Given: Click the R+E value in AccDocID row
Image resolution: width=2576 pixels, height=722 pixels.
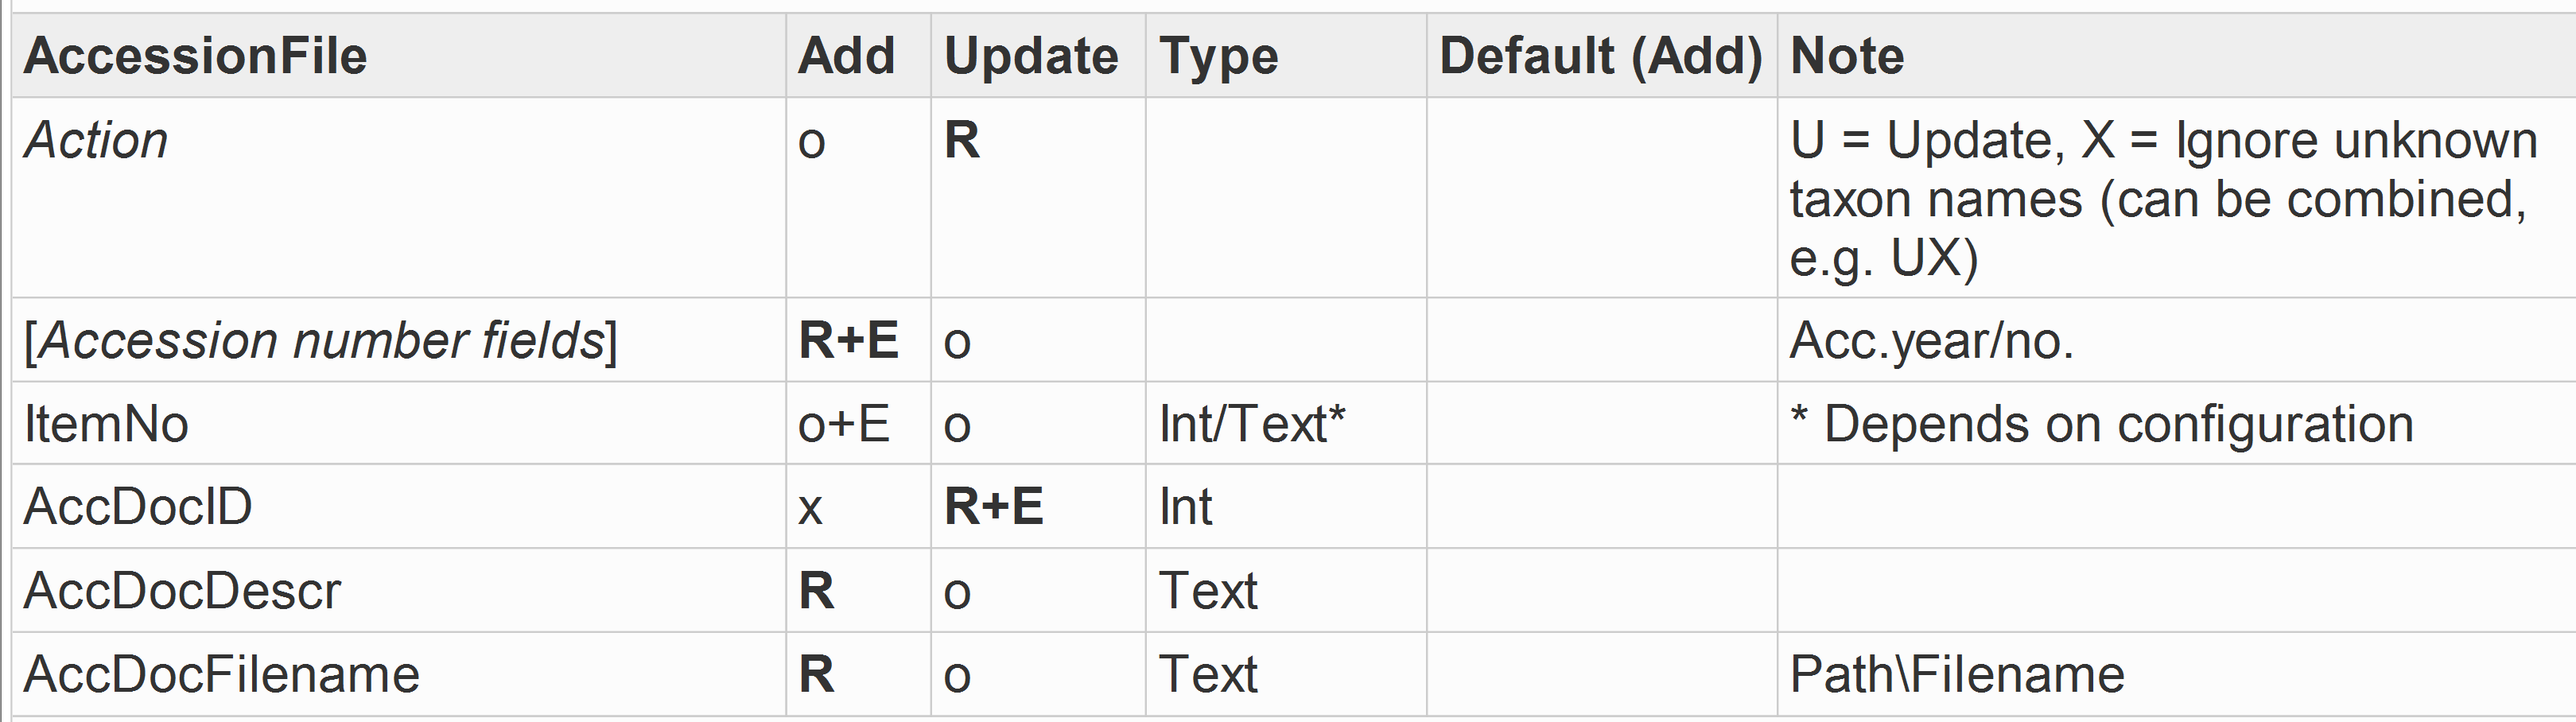Looking at the screenshot, I should 994,506.
